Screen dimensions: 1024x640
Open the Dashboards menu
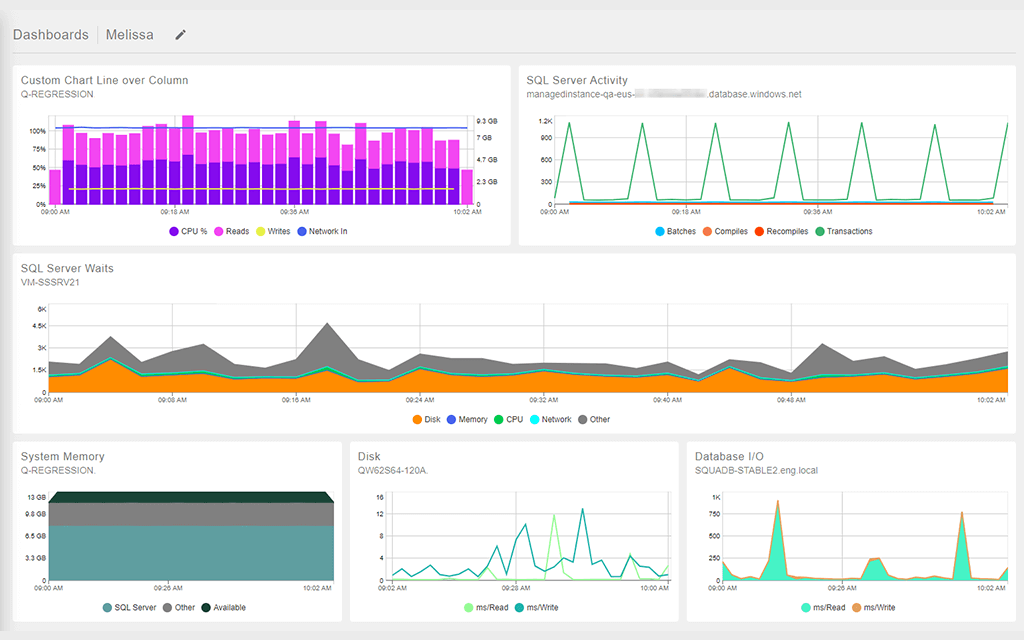(x=50, y=34)
